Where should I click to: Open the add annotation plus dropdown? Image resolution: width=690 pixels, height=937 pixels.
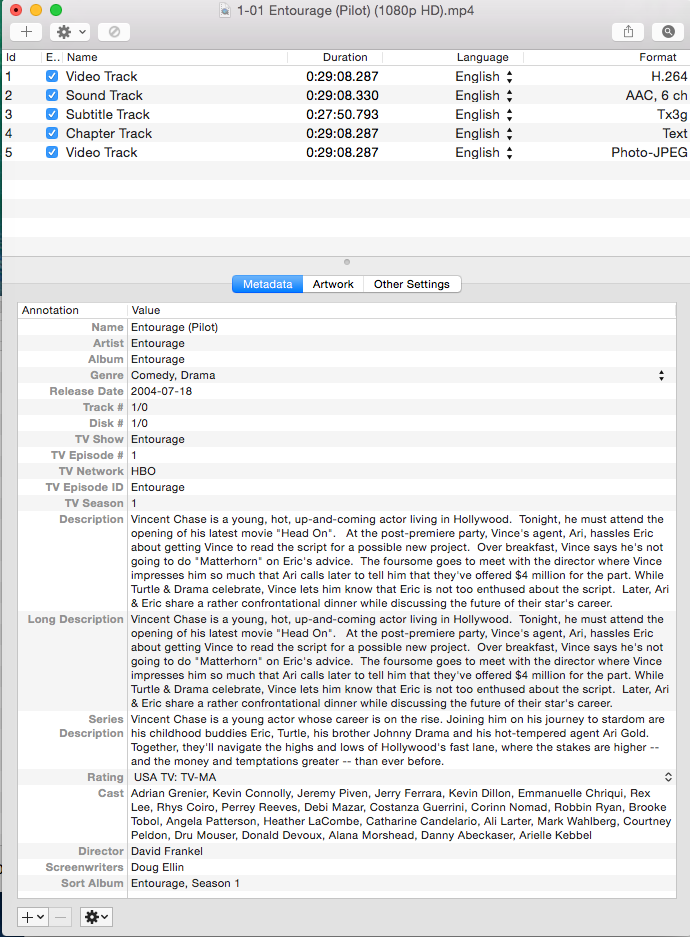pyautogui.click(x=32, y=917)
